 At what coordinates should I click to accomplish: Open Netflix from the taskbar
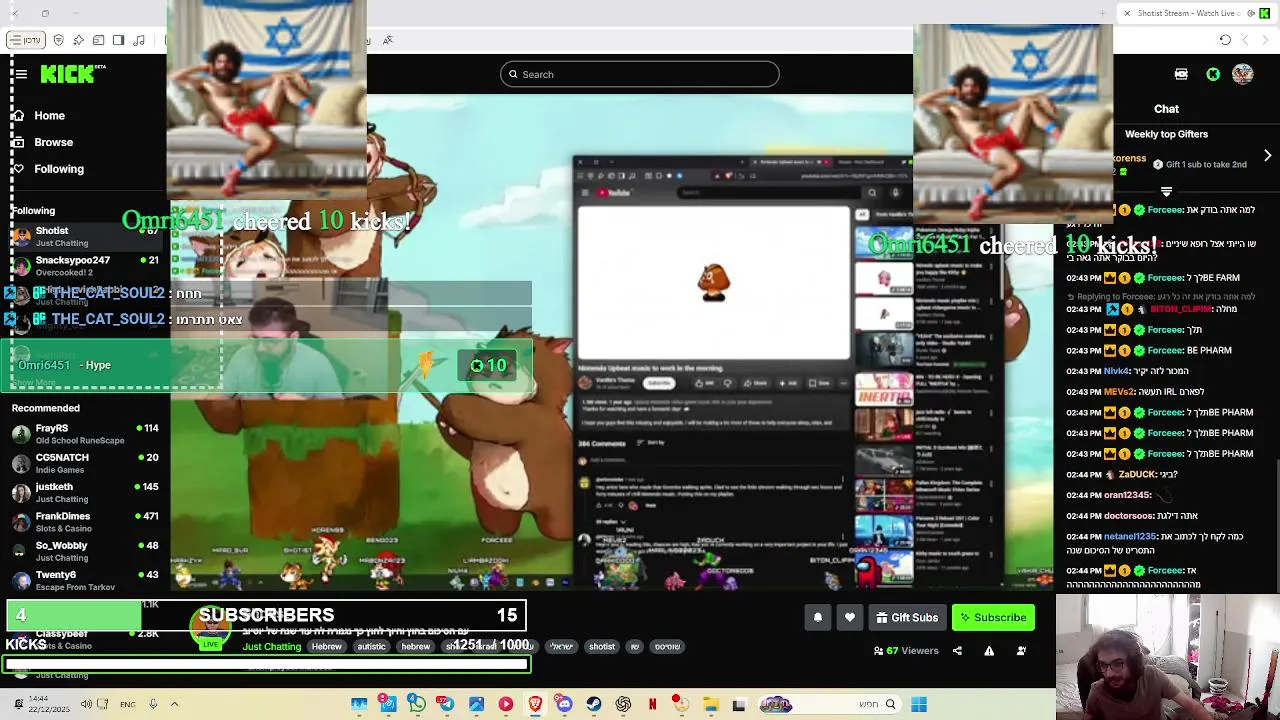pyautogui.click(x=652, y=705)
